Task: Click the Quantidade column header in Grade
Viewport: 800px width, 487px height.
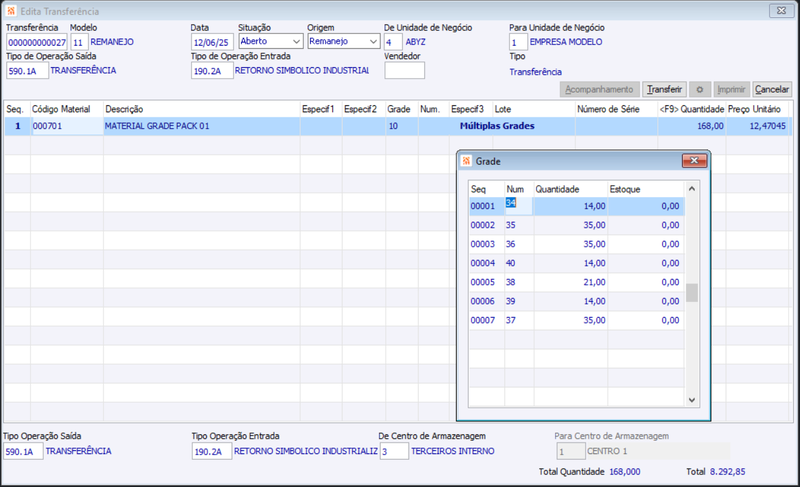Action: click(570, 189)
